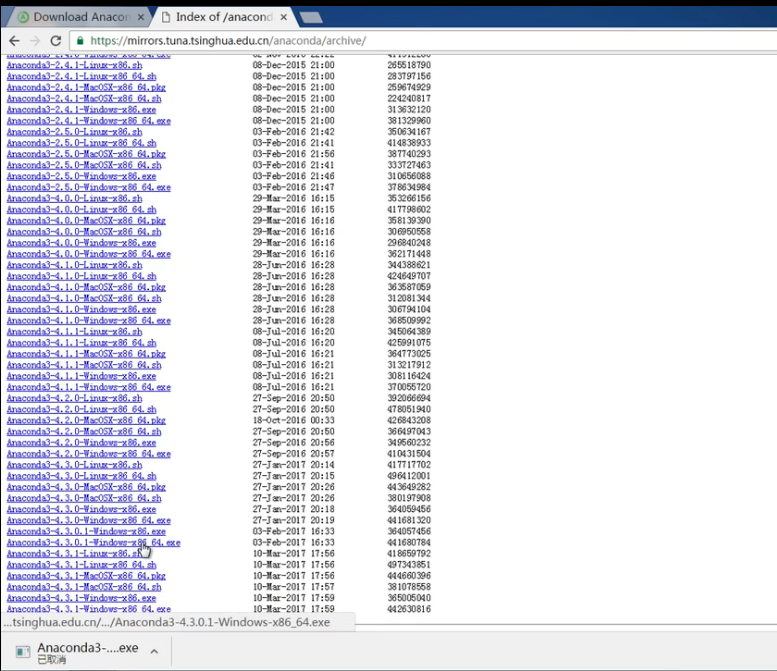Reload the page with refresh icon
Image resolution: width=777 pixels, height=671 pixels.
click(56, 41)
